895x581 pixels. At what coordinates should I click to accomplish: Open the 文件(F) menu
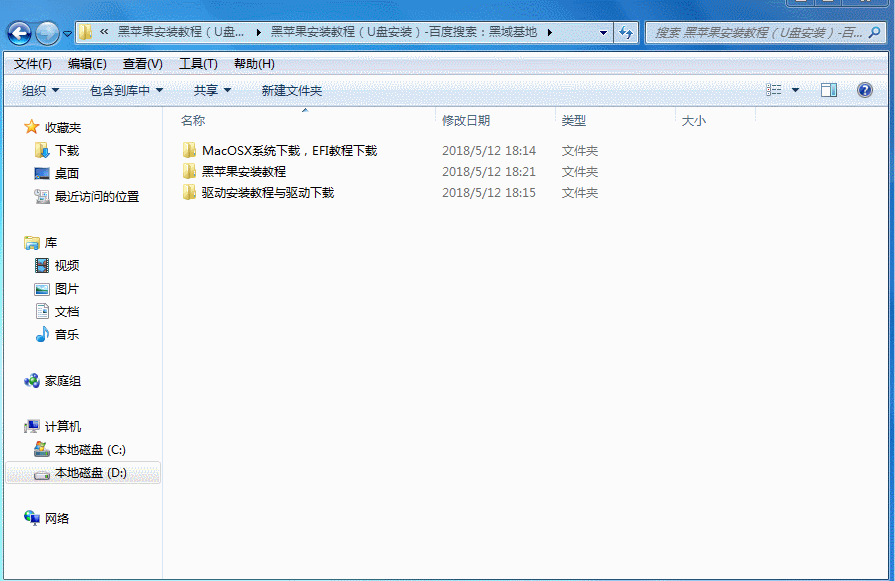33,64
